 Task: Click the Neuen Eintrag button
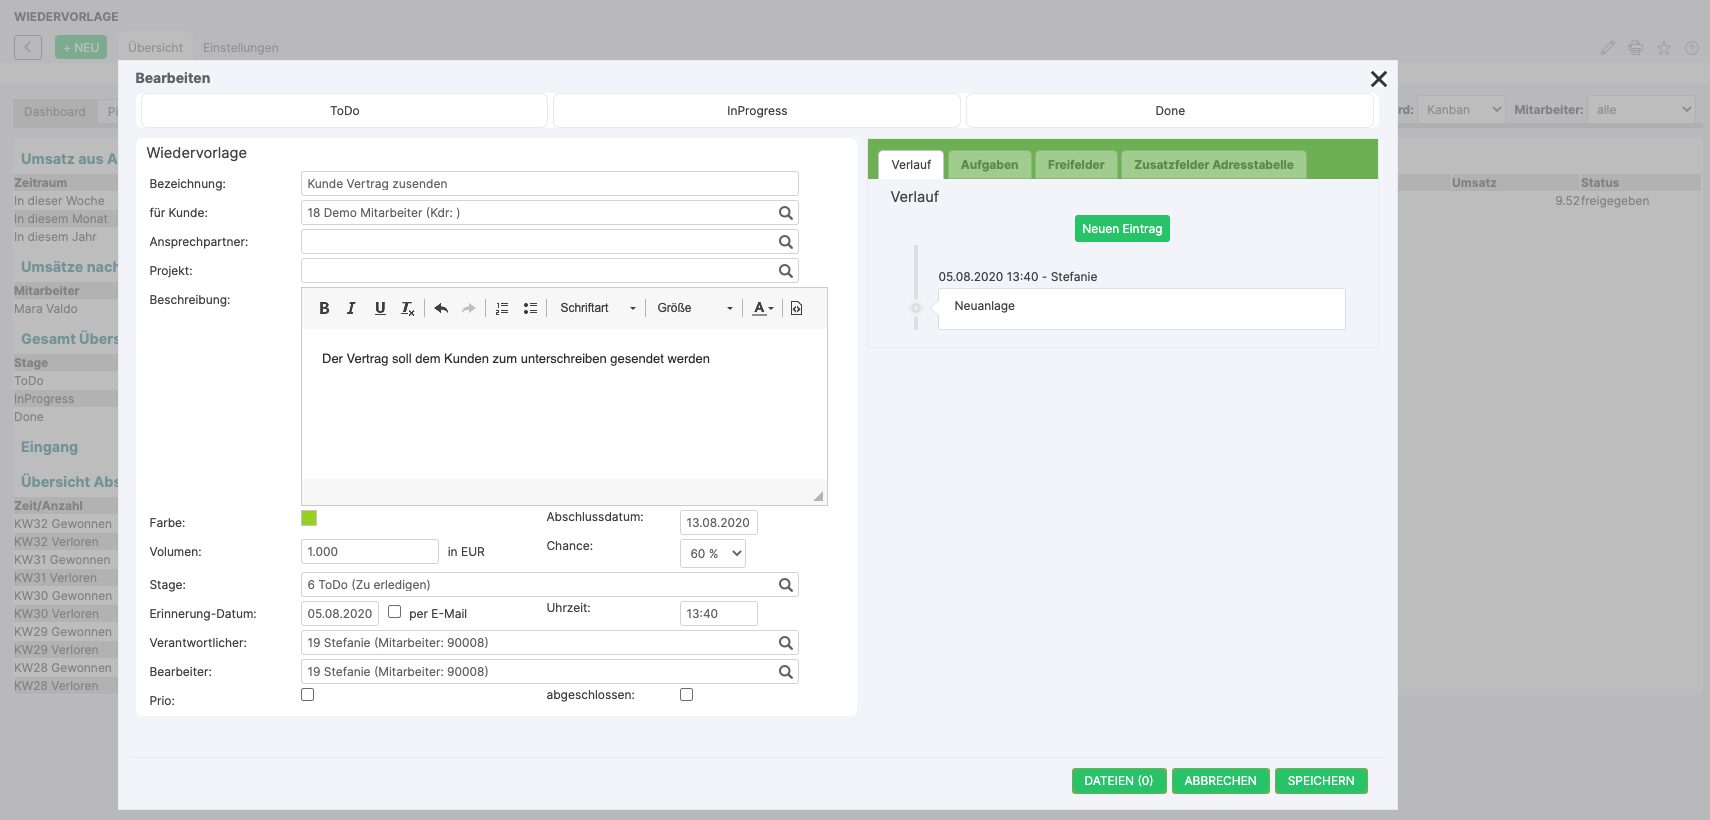[x=1122, y=229]
